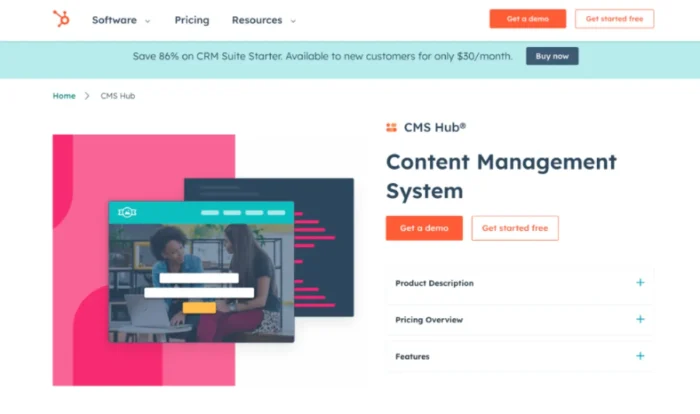700x414 pixels.
Task: Click the HubSpot sprocket logo
Action: (61, 19)
